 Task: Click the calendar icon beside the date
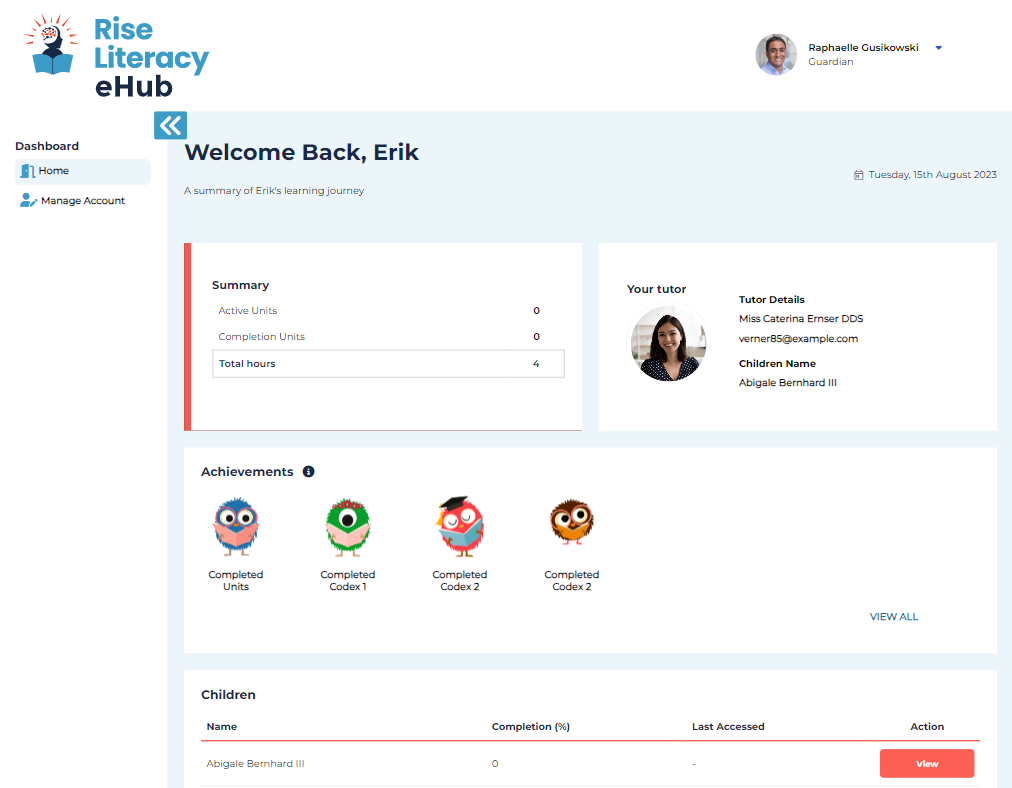(x=858, y=175)
